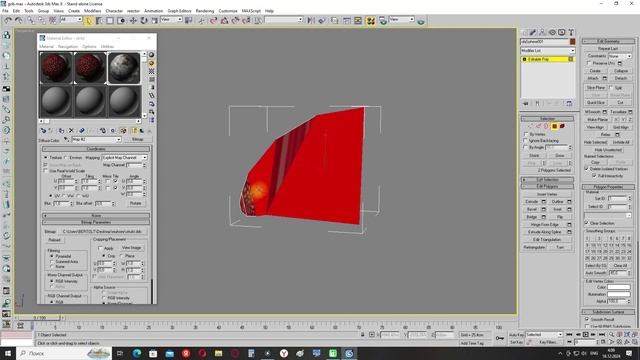Choose the Select and Rotate tool
The width and height of the screenshot is (640, 360).
[144, 20]
